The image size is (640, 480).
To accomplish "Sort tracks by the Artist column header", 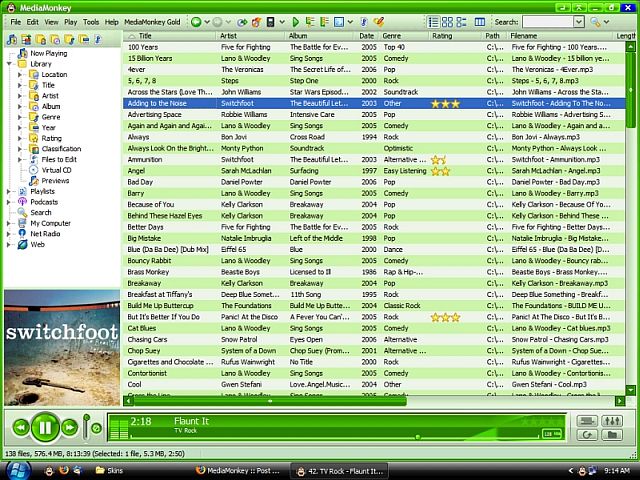I will 250,36.
